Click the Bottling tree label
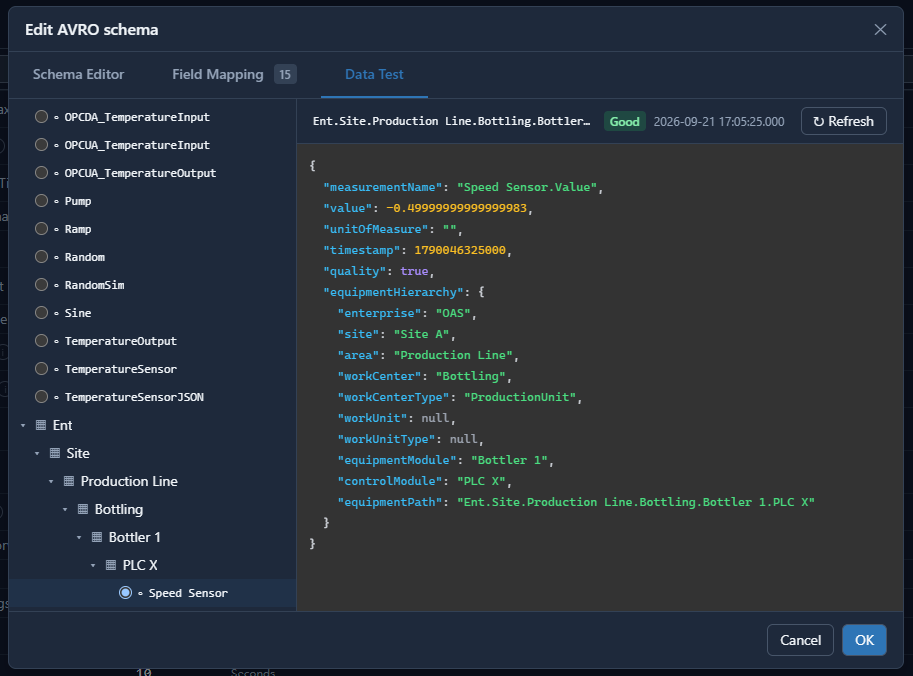Image resolution: width=913 pixels, height=676 pixels. pos(119,509)
